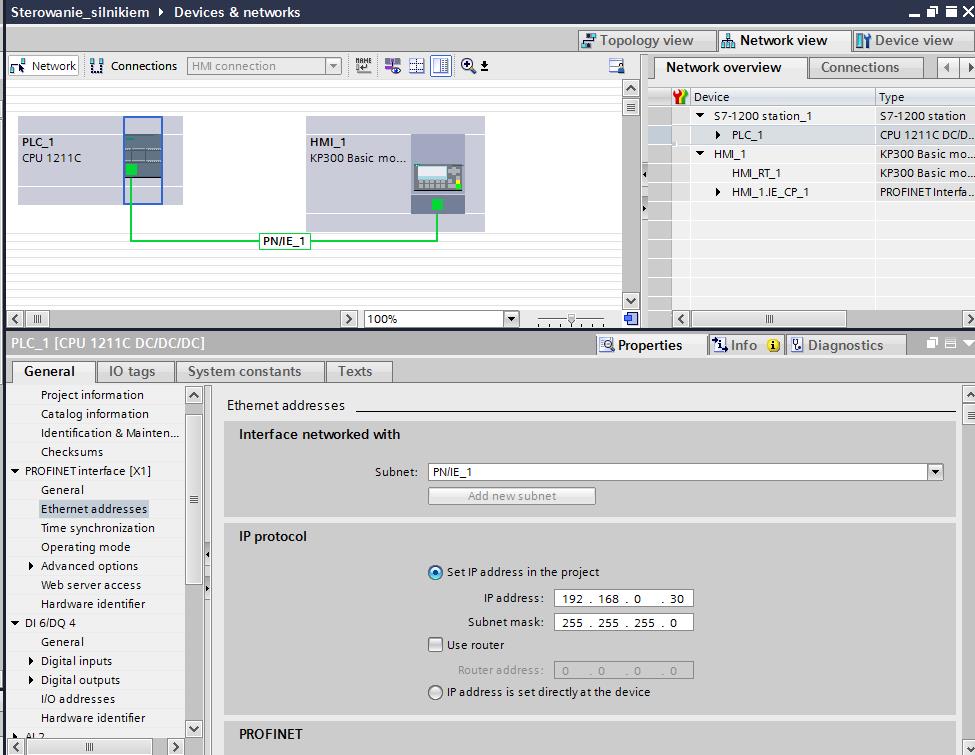
Task: Select Operating mode in the tree
Action: [x=85, y=547]
